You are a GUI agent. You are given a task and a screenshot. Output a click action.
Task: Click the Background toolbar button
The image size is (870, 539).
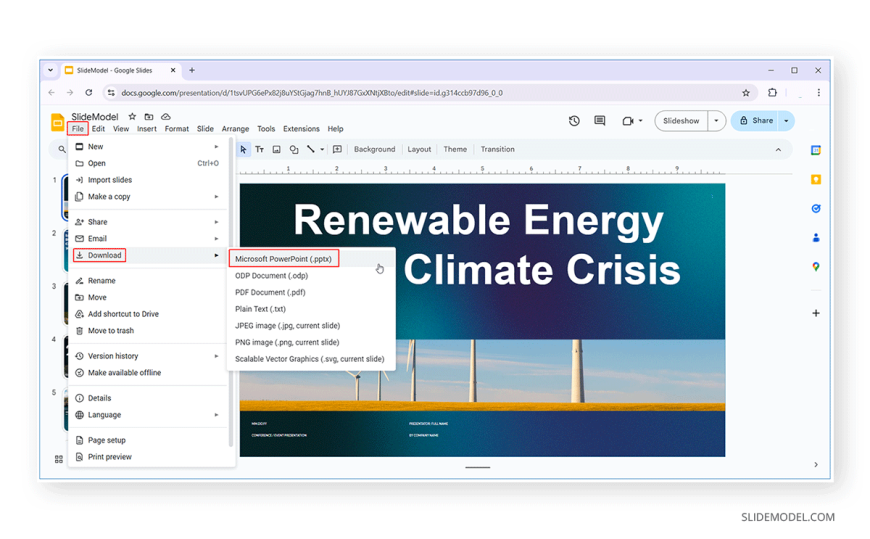[375, 149]
